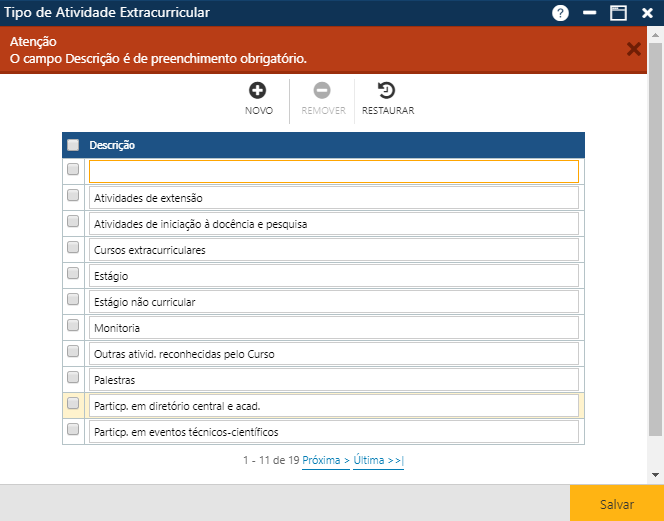The height and width of the screenshot is (521, 664).
Task: Click the scrollbar down arrow
Action: (x=655, y=475)
